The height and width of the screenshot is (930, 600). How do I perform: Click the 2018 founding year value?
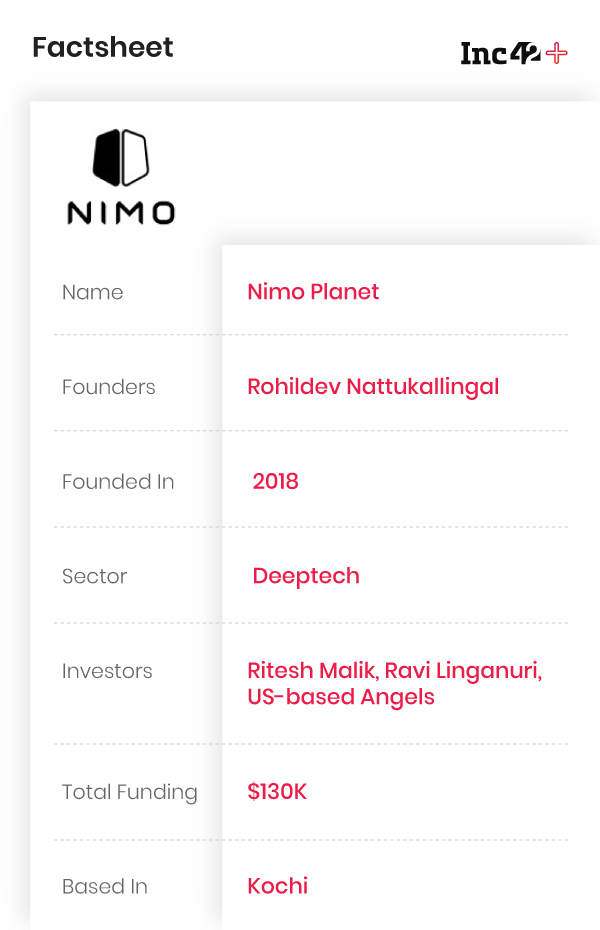point(276,481)
